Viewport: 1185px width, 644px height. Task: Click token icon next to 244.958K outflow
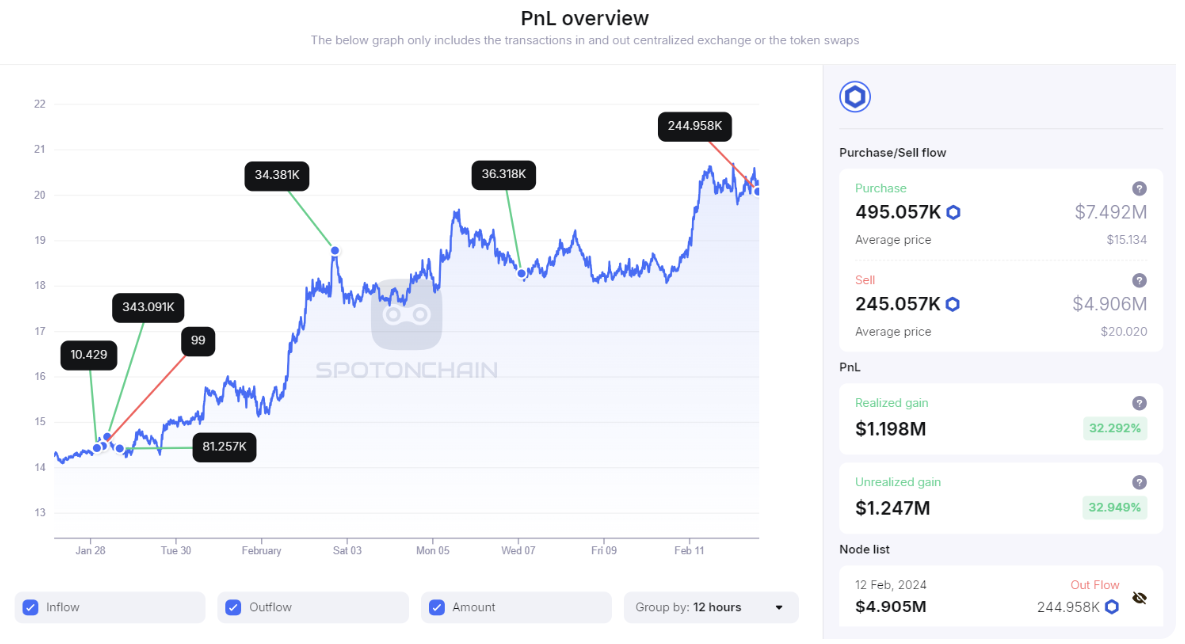[x=1112, y=606]
